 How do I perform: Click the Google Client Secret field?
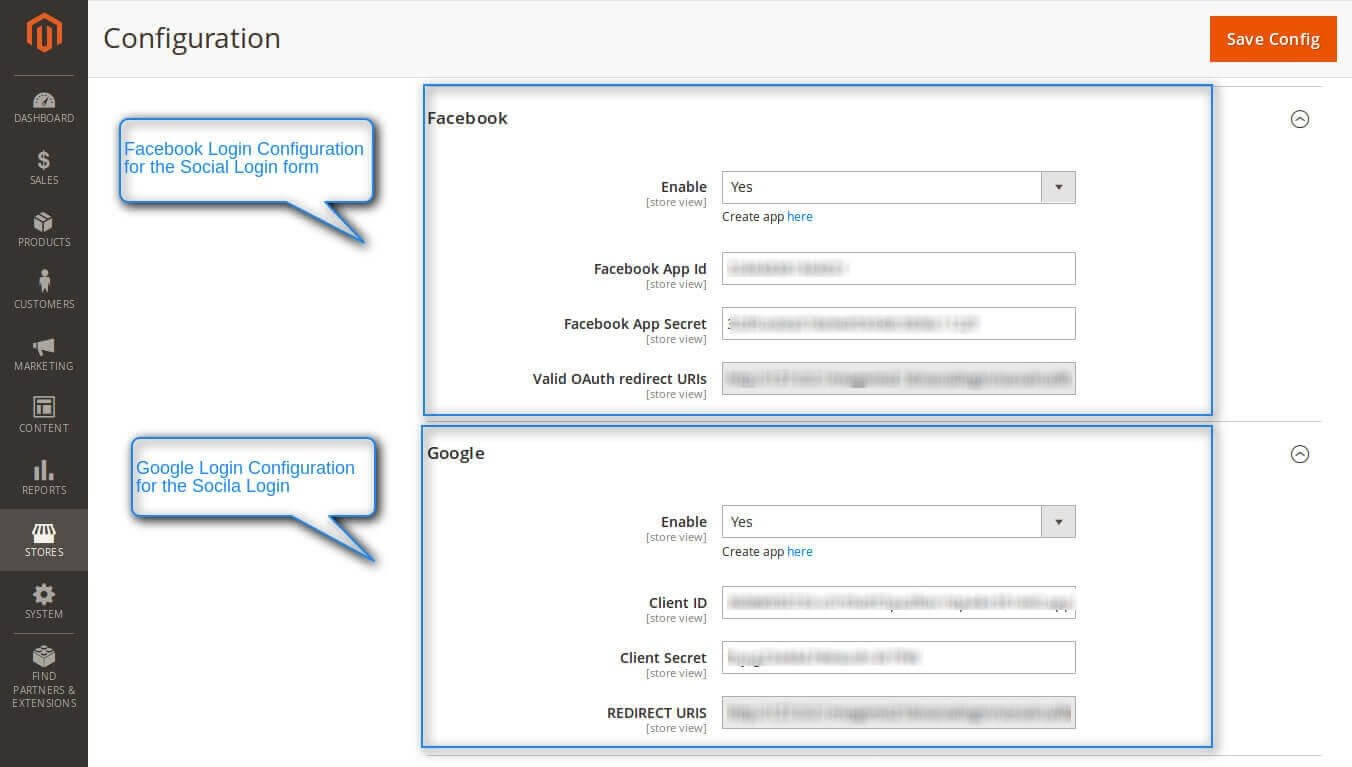899,658
